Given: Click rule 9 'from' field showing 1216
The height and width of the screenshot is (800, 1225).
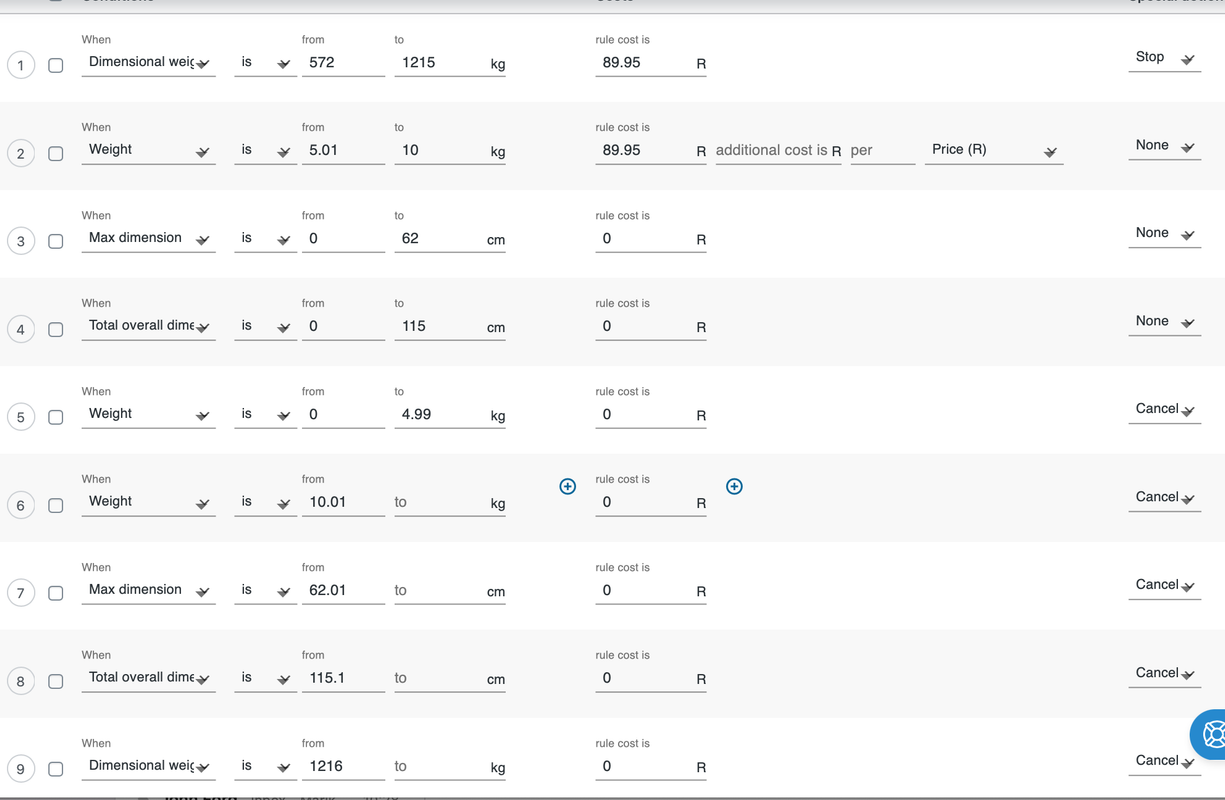Looking at the screenshot, I should pos(343,766).
